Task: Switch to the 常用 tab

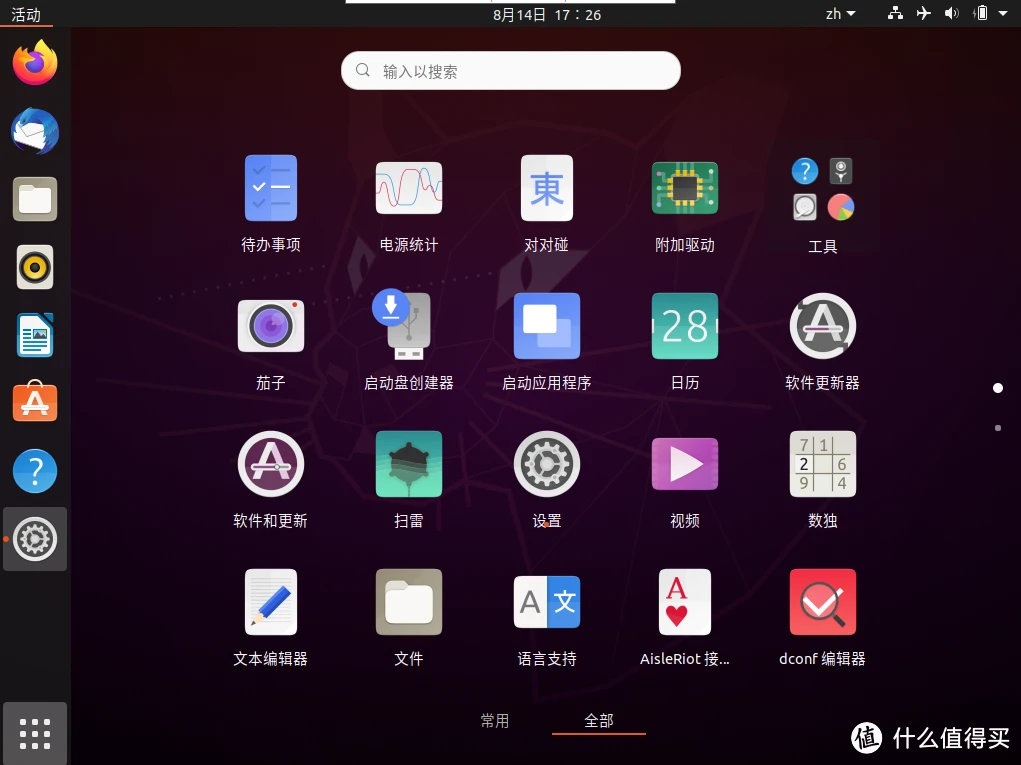Action: pyautogui.click(x=495, y=720)
